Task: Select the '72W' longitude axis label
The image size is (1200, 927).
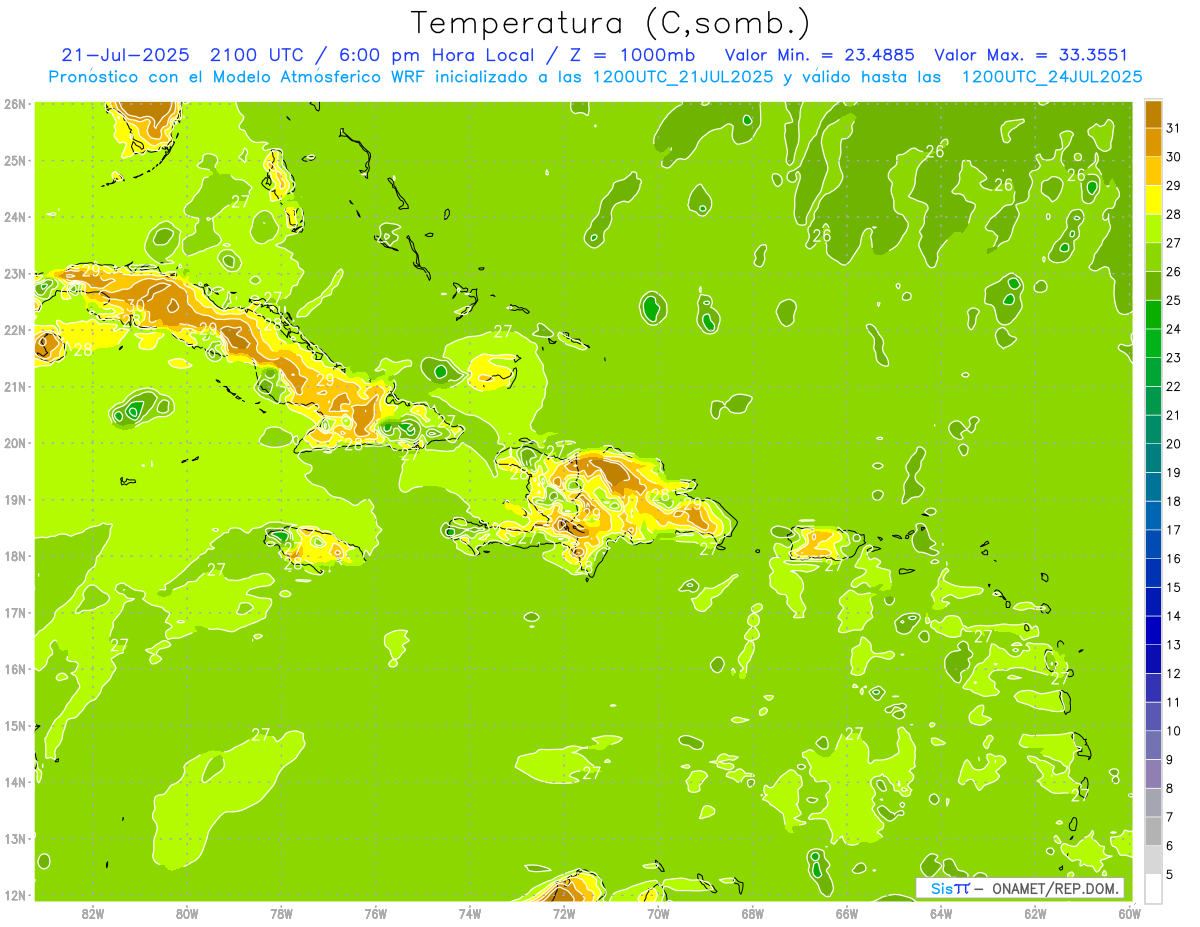Action: (x=564, y=912)
